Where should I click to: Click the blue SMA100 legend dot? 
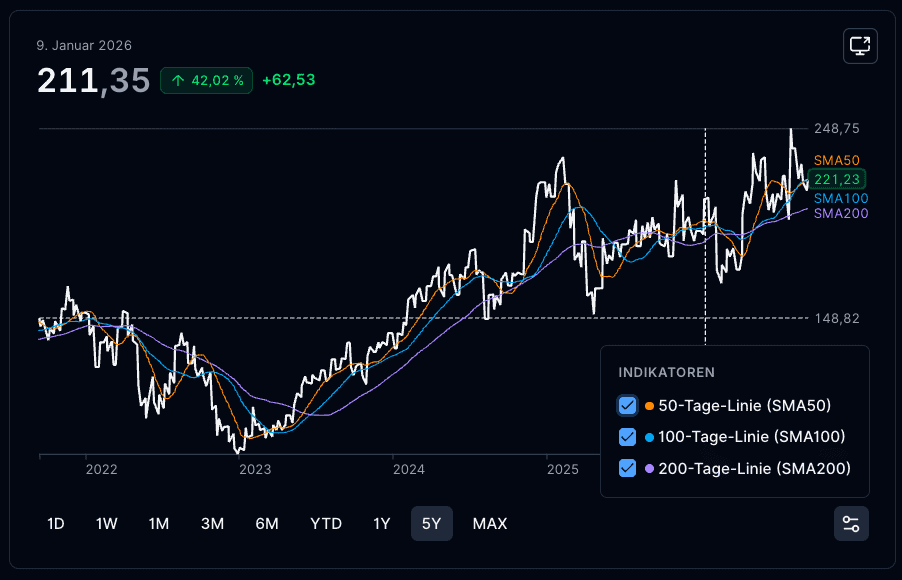(649, 437)
